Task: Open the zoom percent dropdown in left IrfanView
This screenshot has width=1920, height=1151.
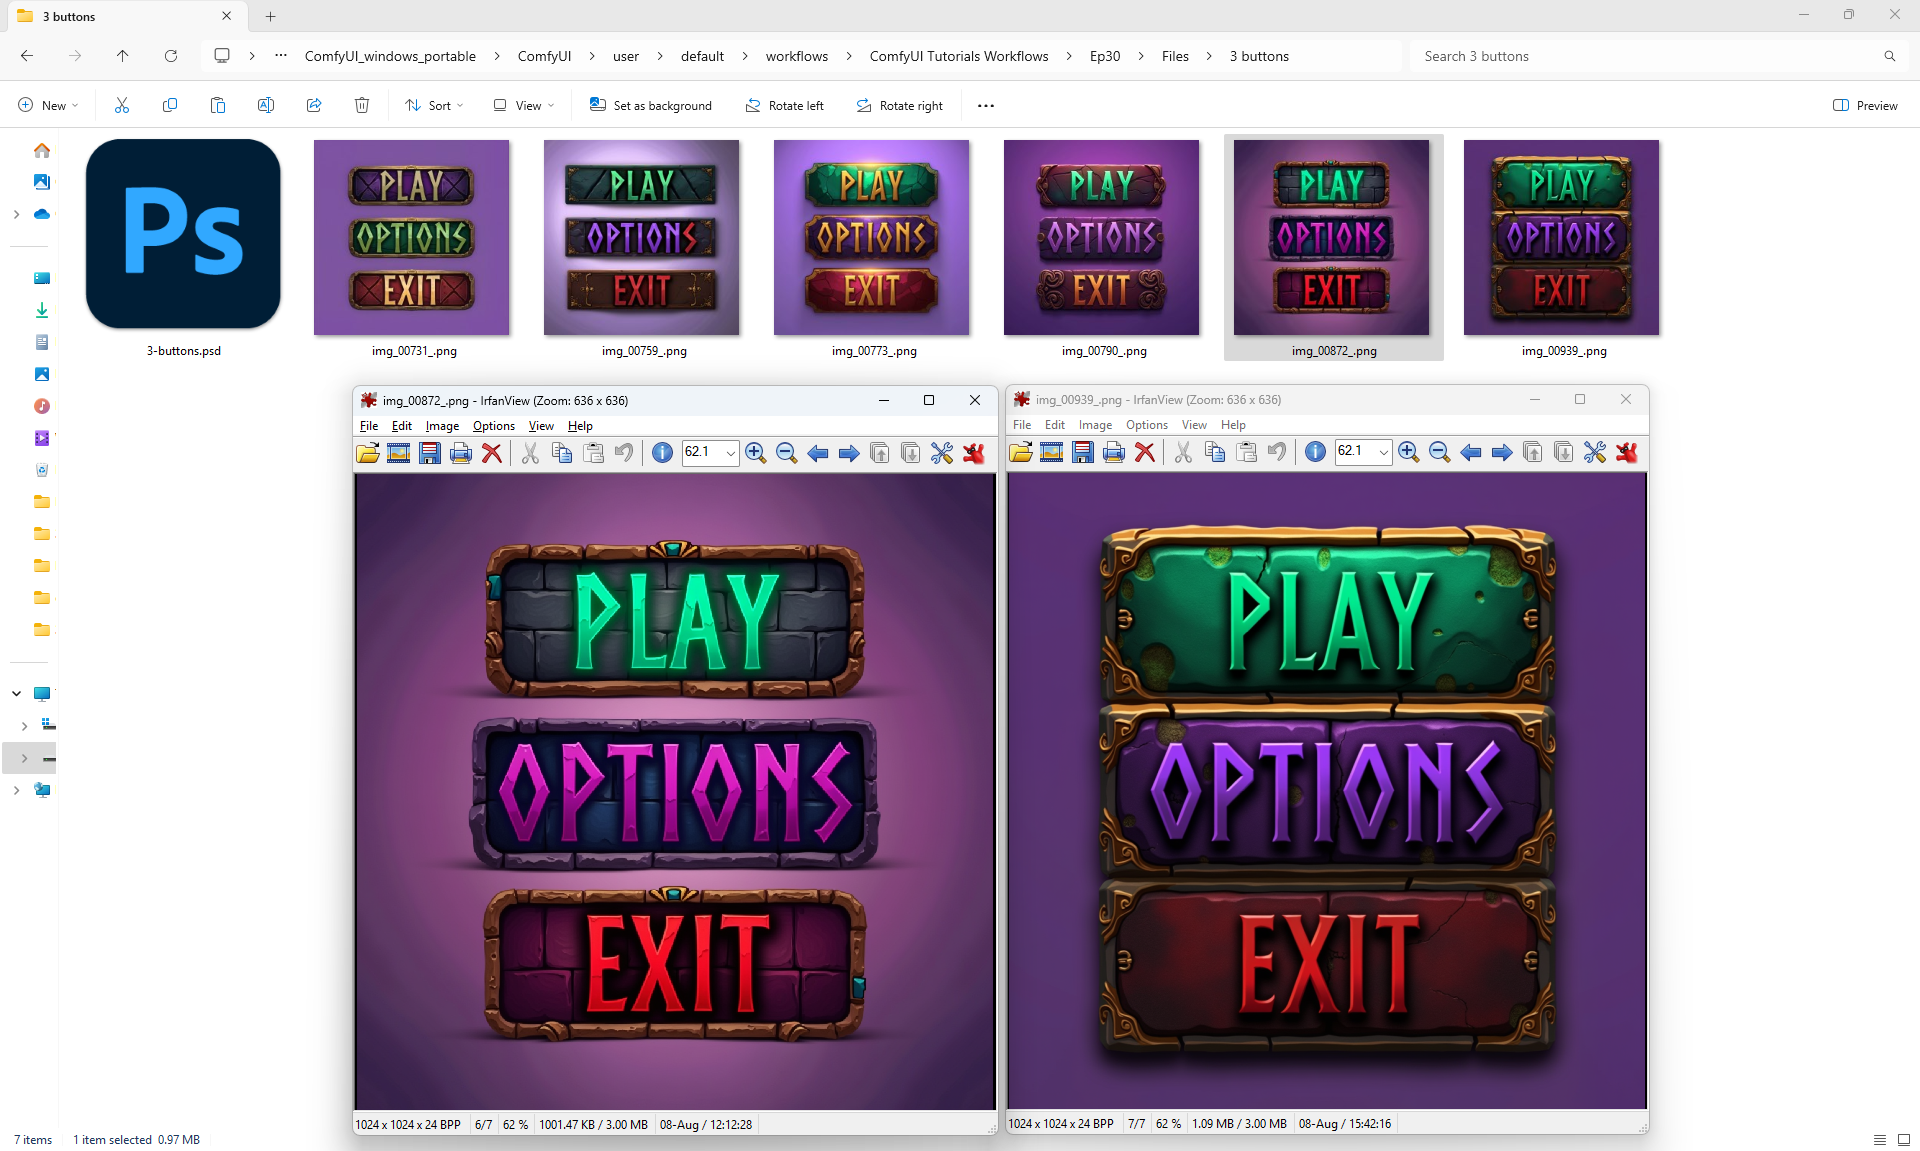Action: (731, 453)
